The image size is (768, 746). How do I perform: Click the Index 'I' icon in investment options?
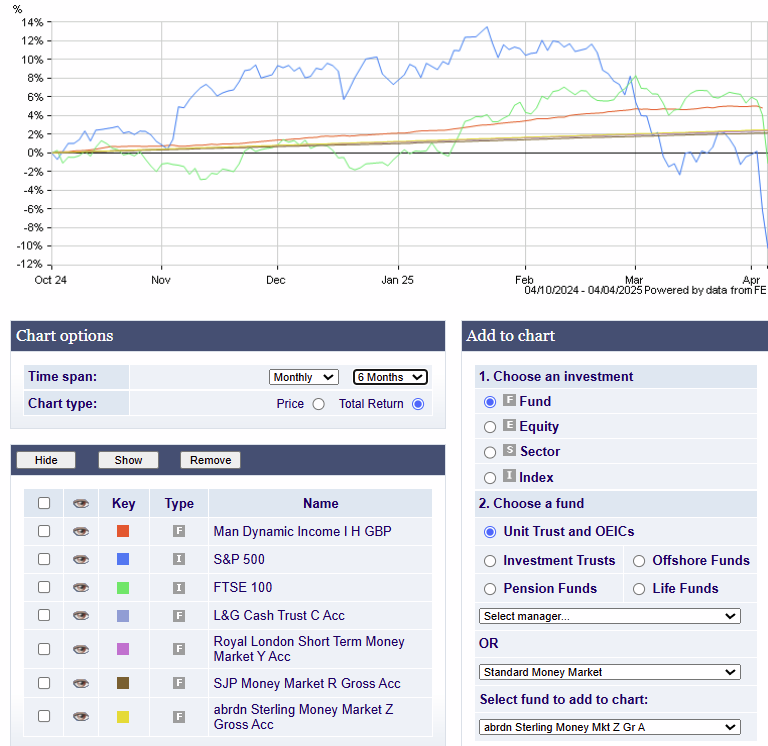click(x=508, y=477)
